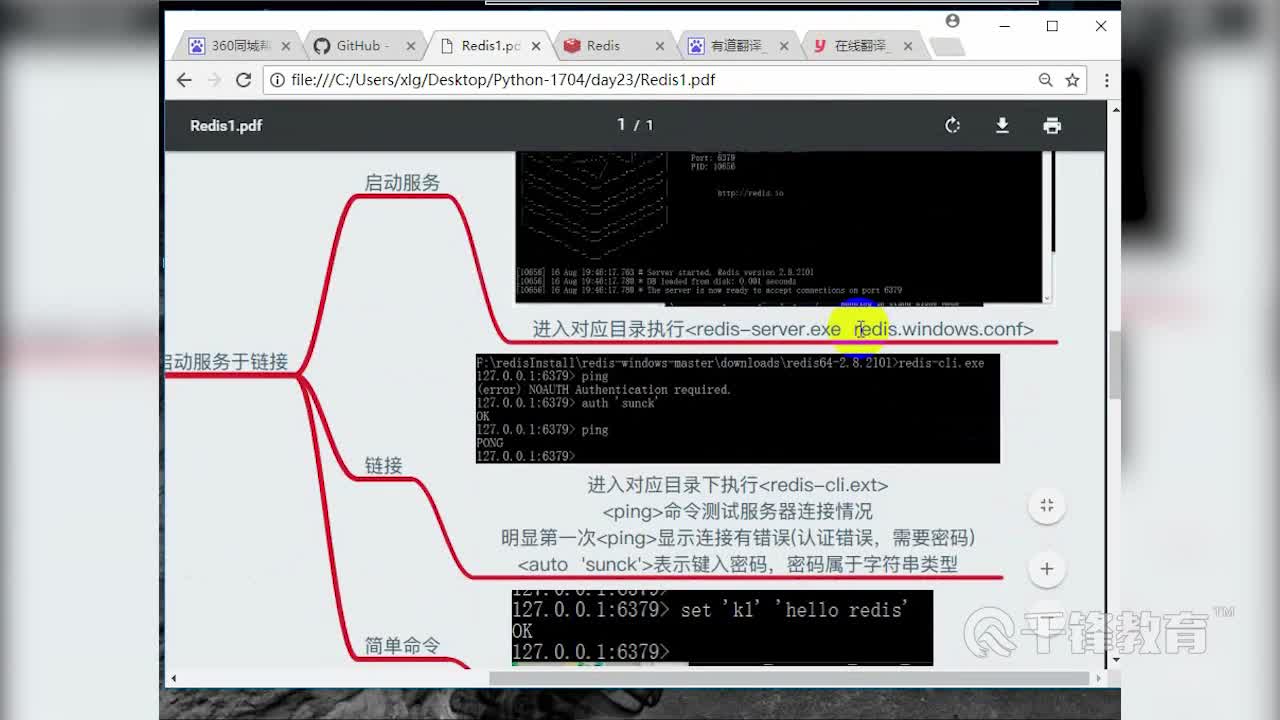Navigate back using the back arrow
1280x720 pixels.
point(184,79)
